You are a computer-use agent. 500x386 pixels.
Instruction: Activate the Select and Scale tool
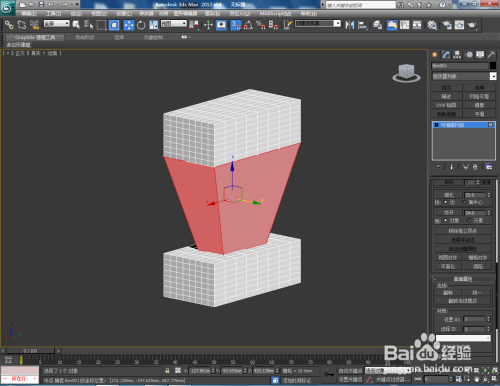click(x=154, y=25)
